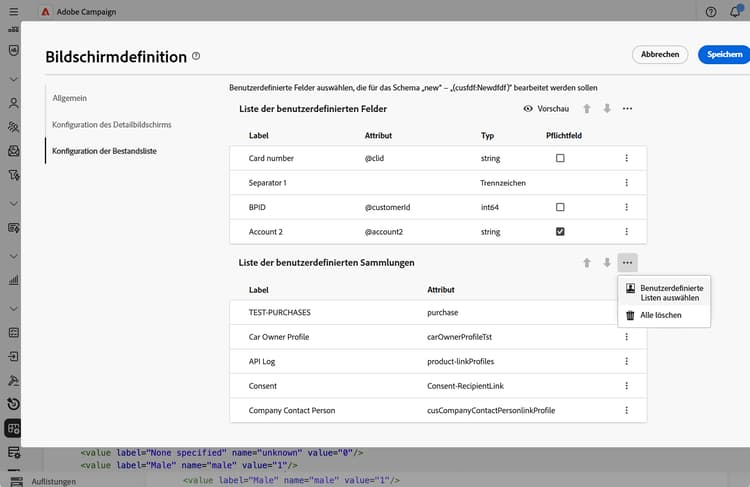Move selected field up in Felder list
This screenshot has height=487, width=750.
coord(587,109)
